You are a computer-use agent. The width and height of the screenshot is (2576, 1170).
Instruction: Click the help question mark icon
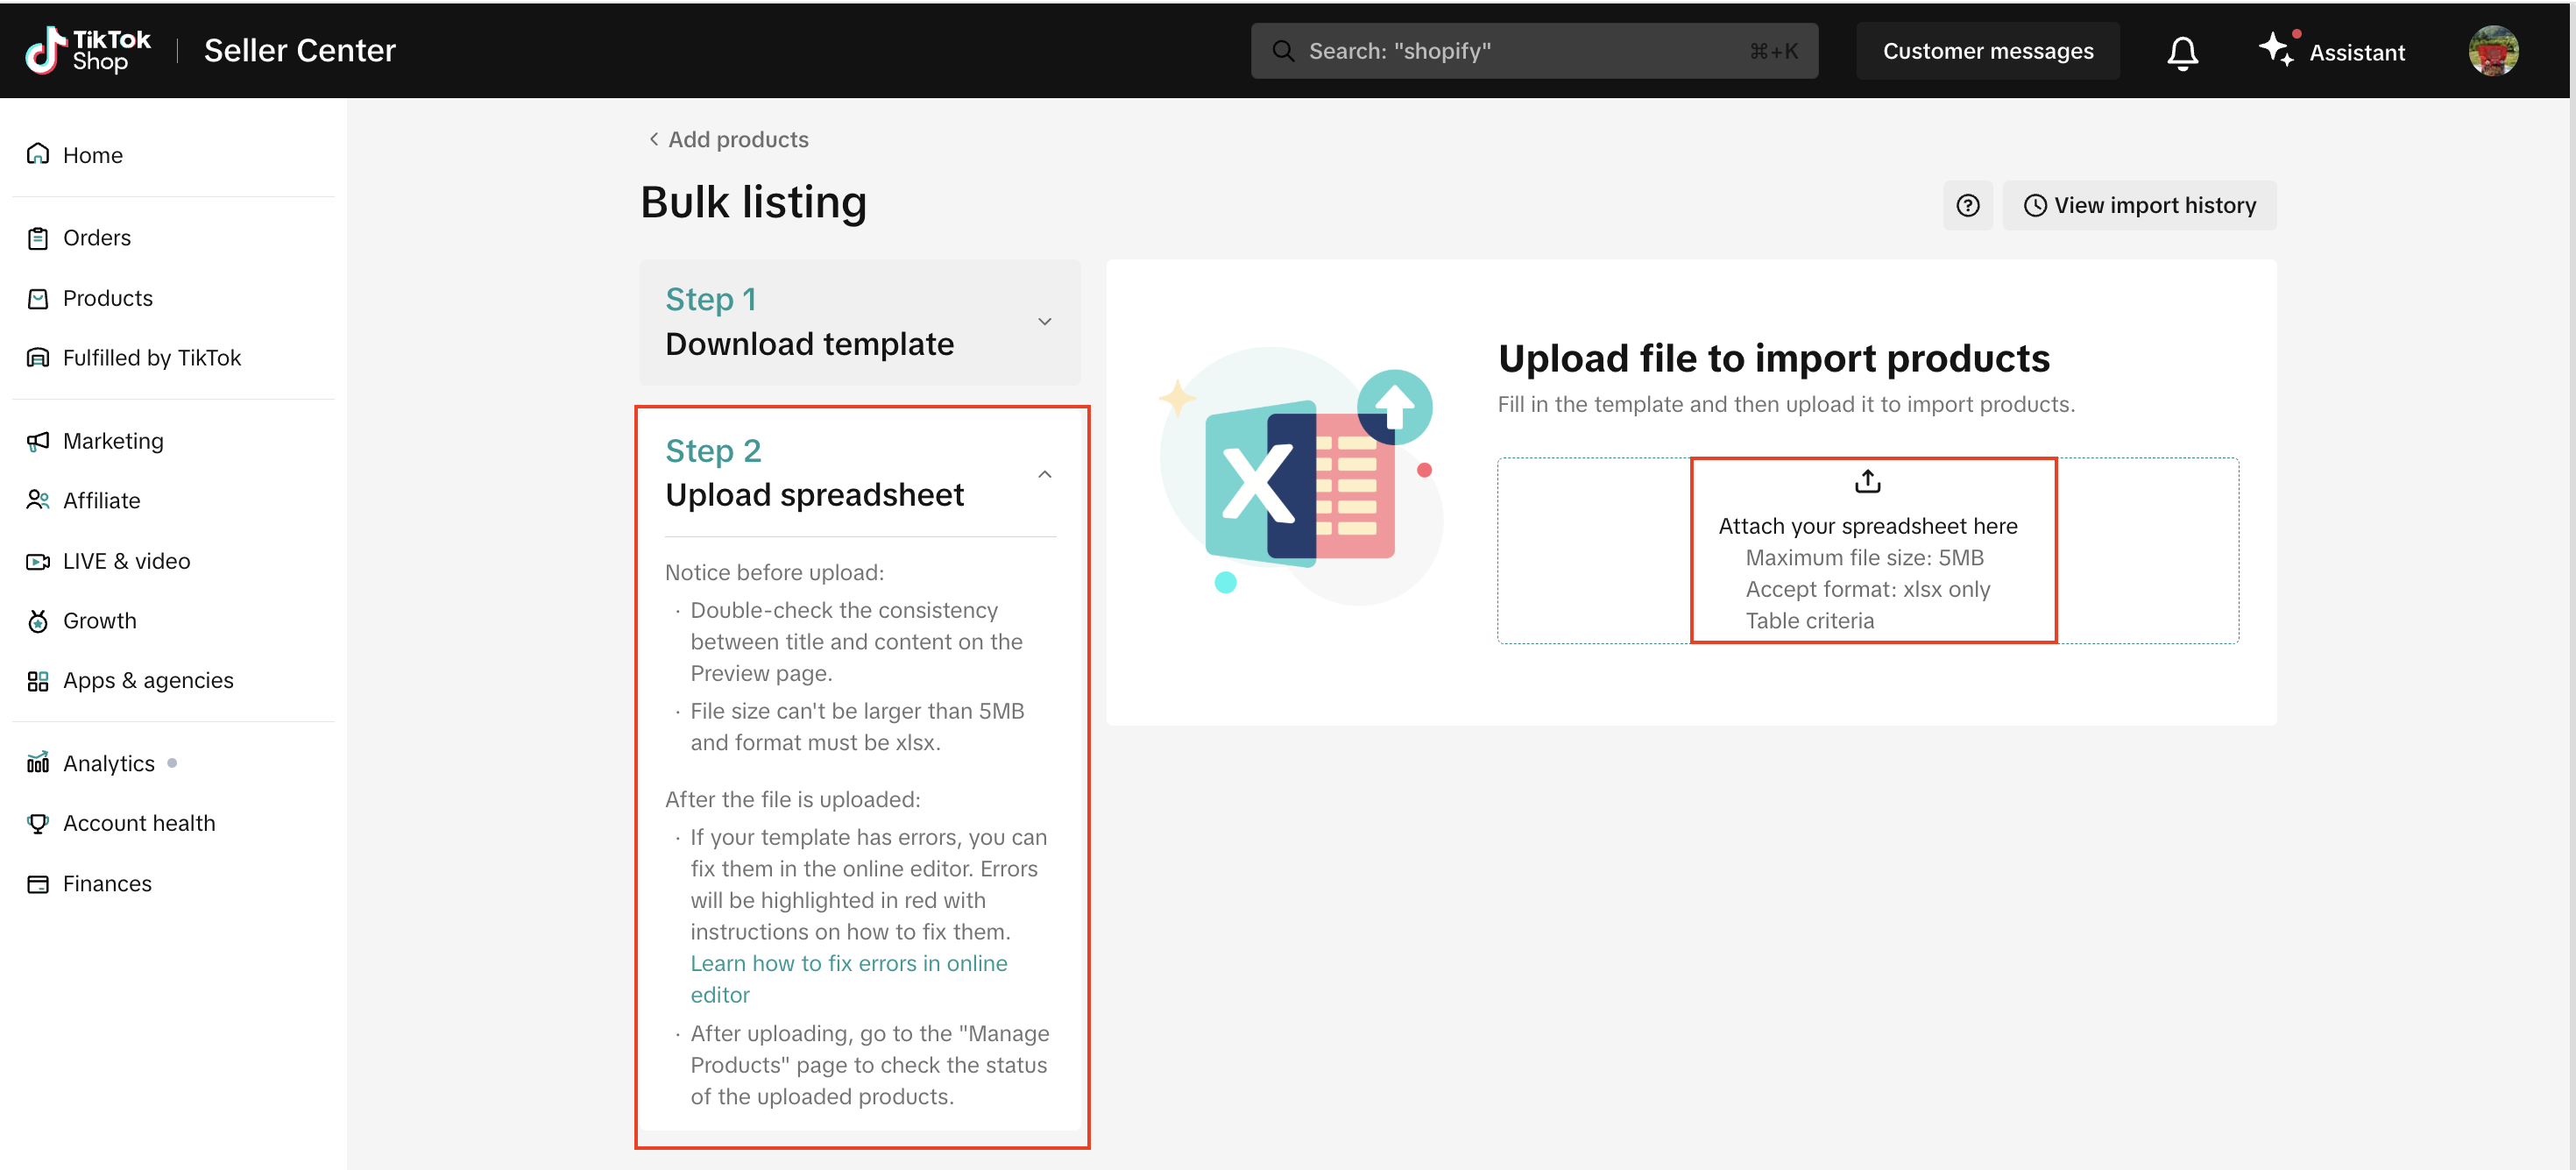(x=1967, y=205)
